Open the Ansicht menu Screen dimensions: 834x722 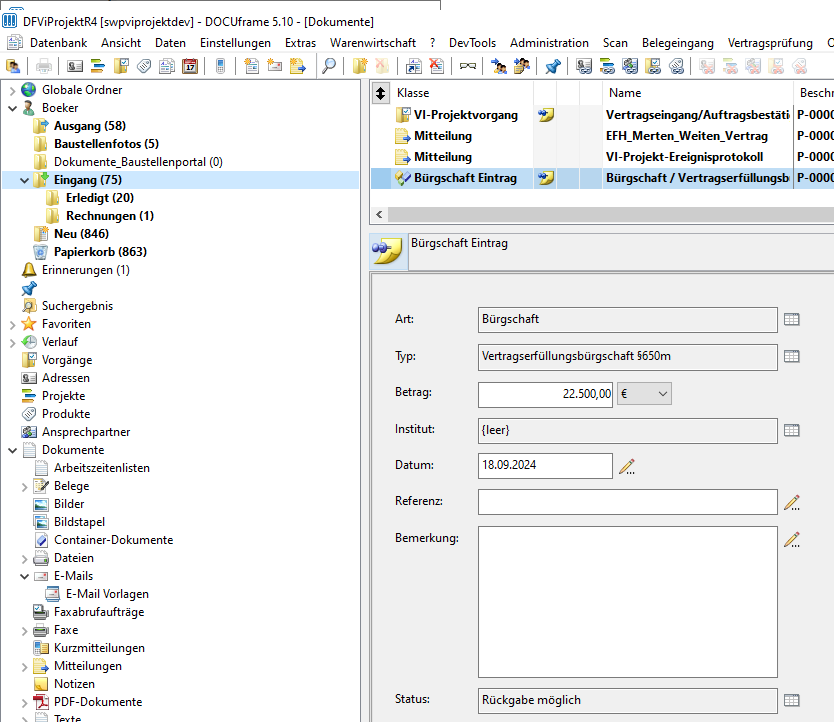pos(121,43)
